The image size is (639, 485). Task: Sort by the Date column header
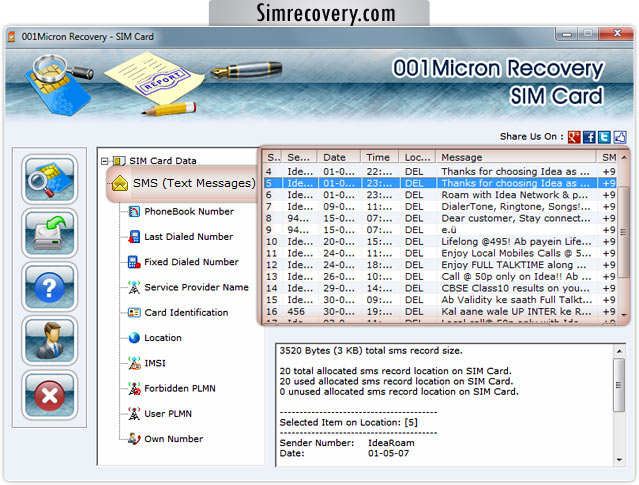[x=339, y=157]
